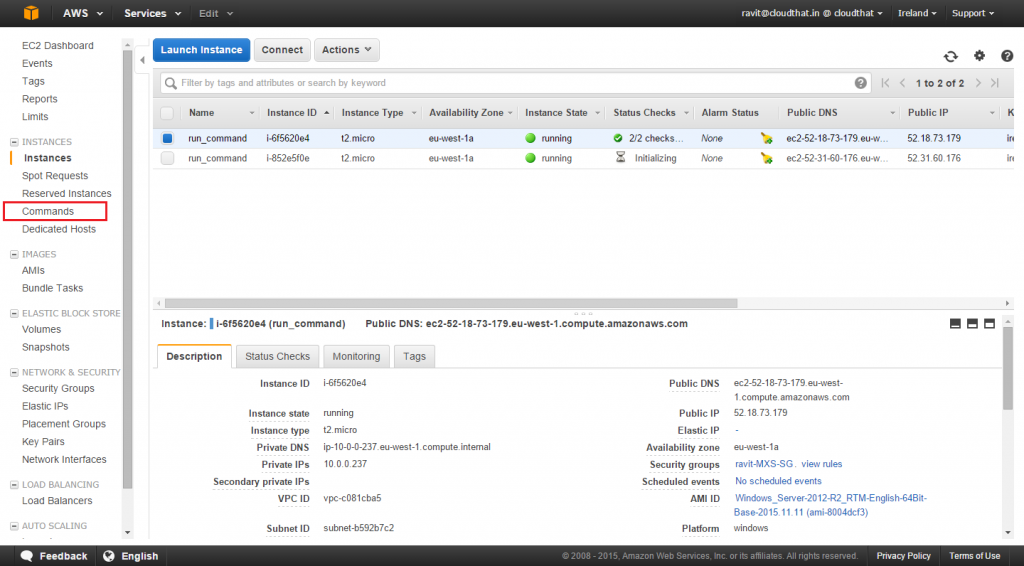
Task: Click alarm icon for instance i-6f5620e4
Action: (x=767, y=138)
